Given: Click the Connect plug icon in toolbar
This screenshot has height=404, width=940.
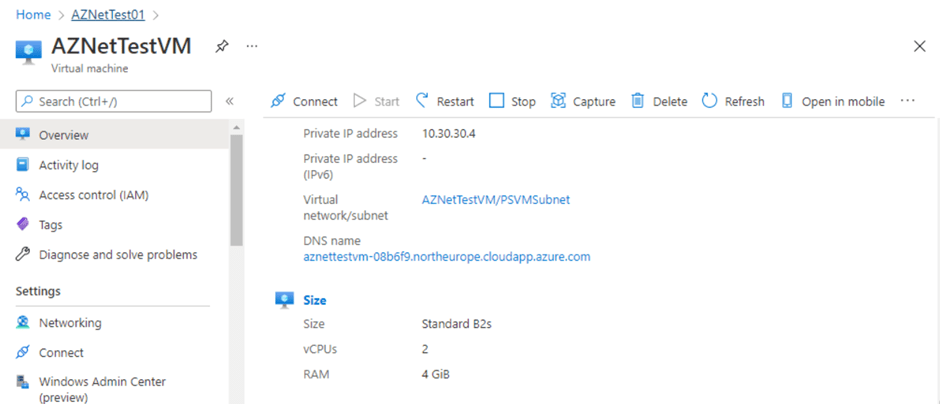Looking at the screenshot, I should (x=278, y=101).
